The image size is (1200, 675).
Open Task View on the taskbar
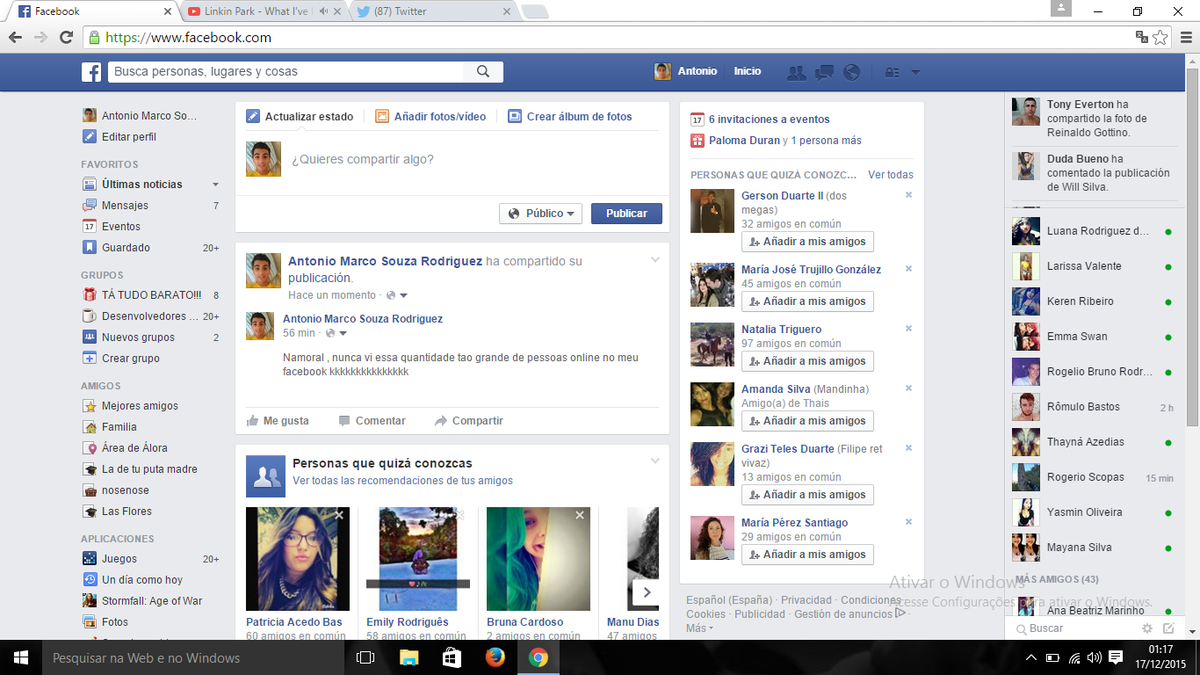pos(365,657)
